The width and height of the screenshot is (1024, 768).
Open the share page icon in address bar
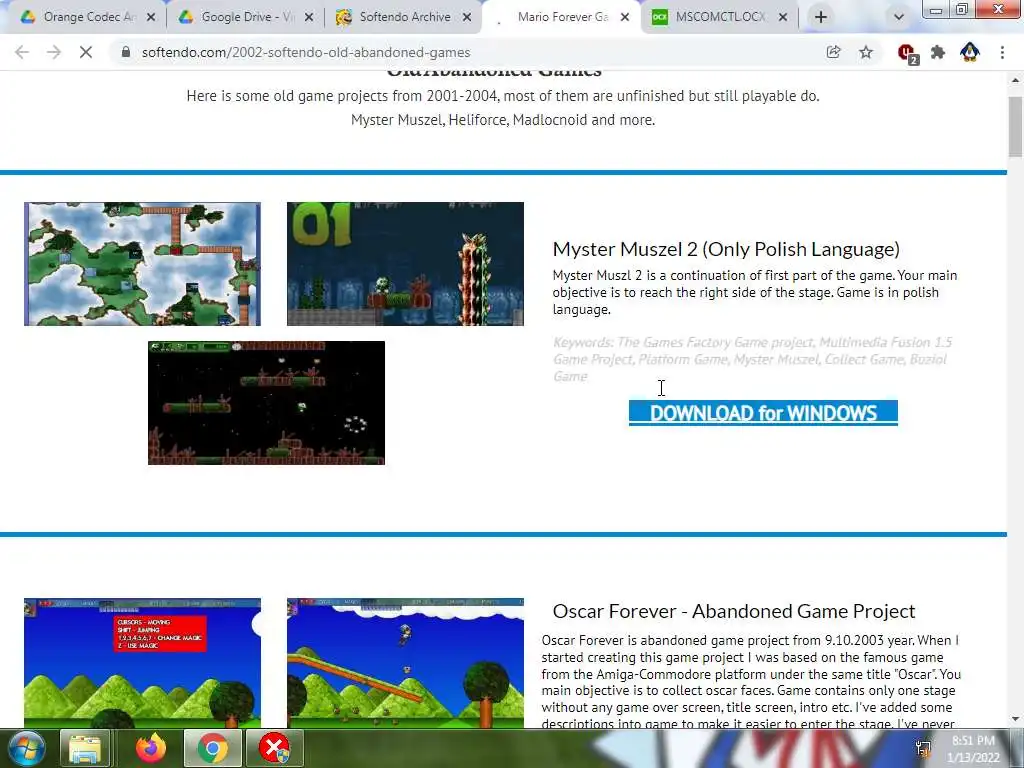coord(833,52)
